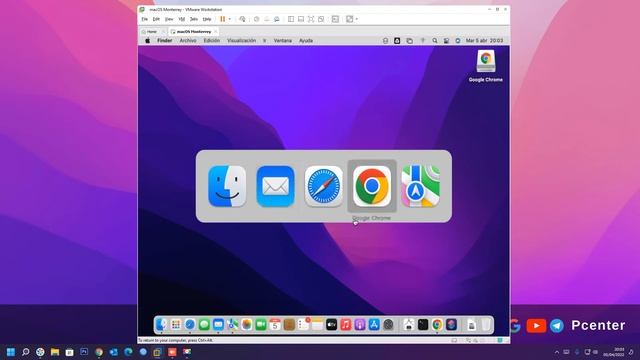The width and height of the screenshot is (640, 360).
Task: Click Send Ctrl+Alt+Del toolbar icon
Action: (242, 19)
